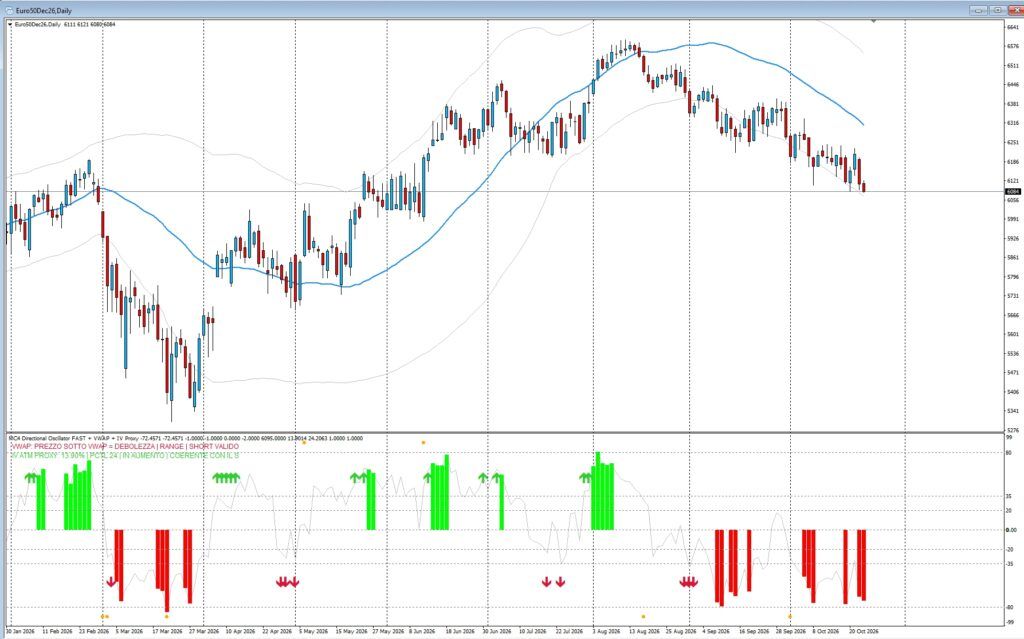Click the 6641 price level on the axis
1024x639 pixels.
1013,27
